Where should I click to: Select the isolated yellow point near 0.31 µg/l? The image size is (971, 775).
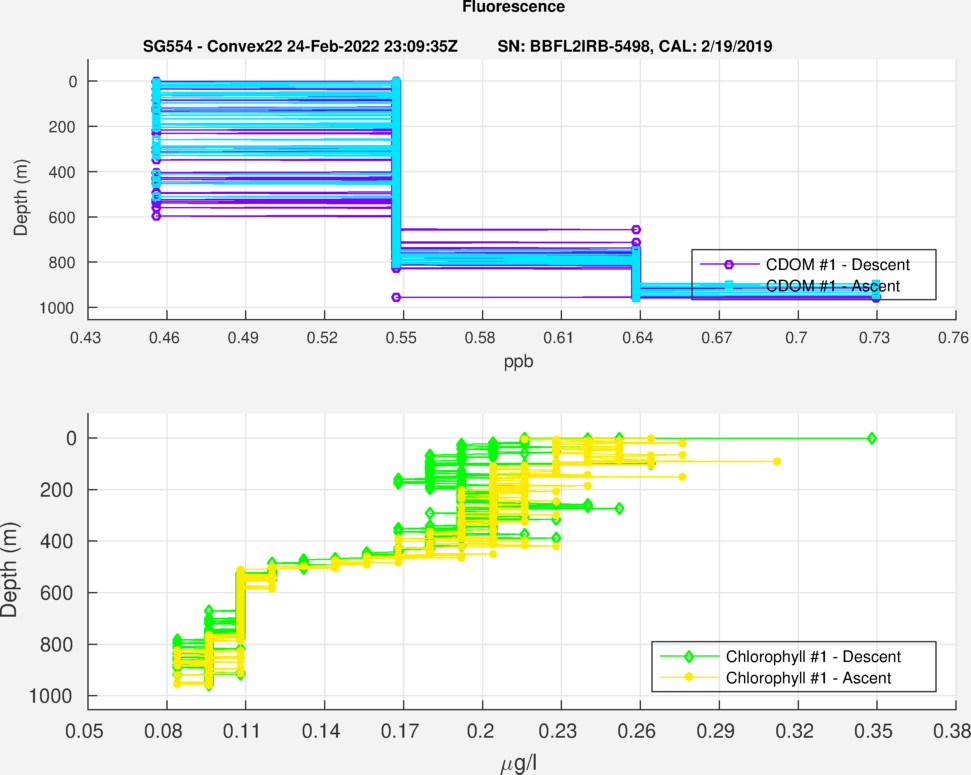[x=777, y=461]
